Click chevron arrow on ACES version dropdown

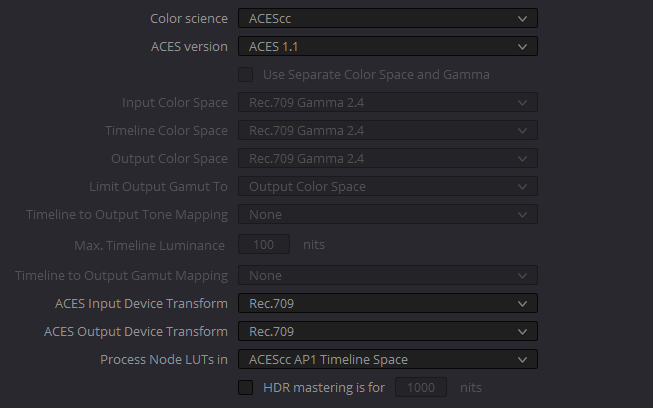pos(522,47)
